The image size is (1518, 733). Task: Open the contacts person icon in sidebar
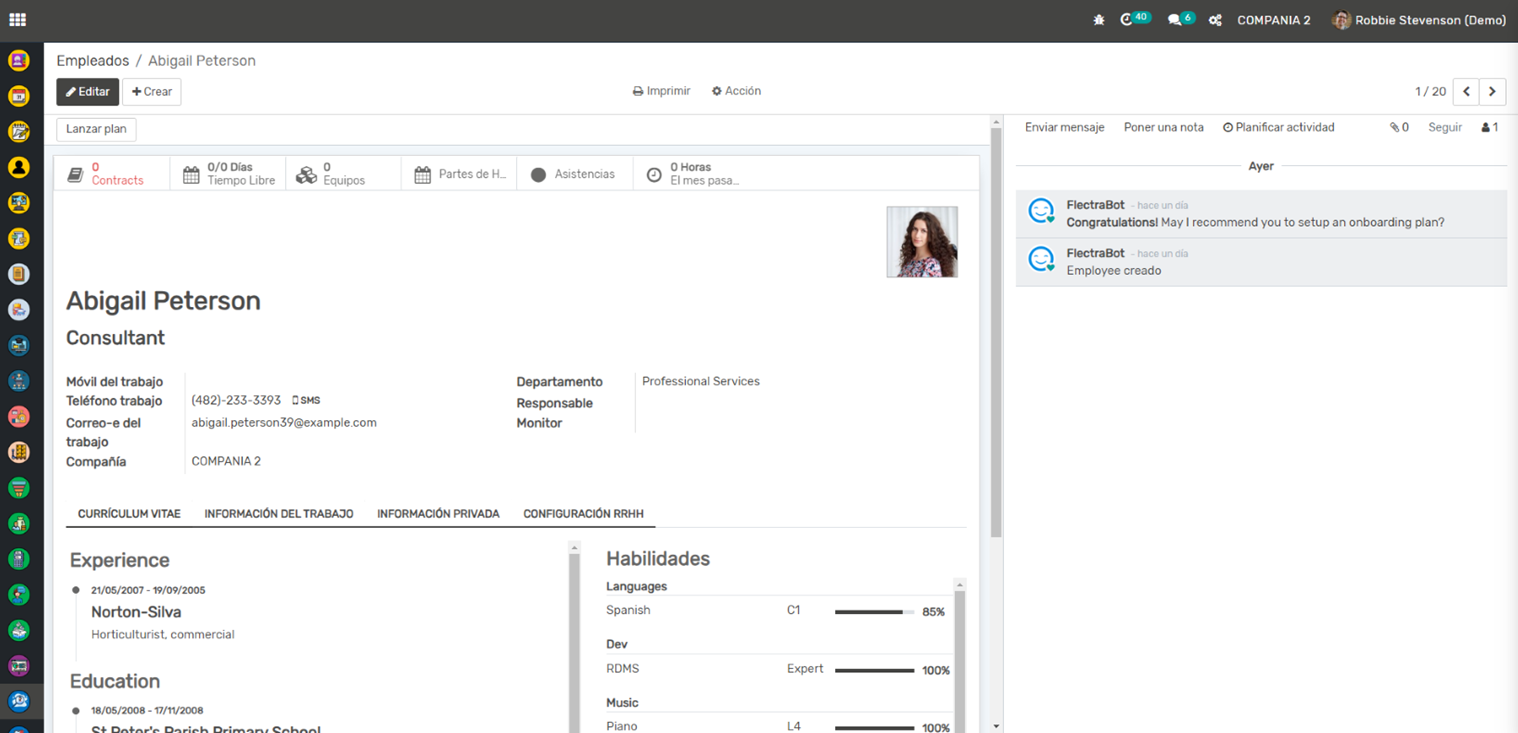(18, 167)
